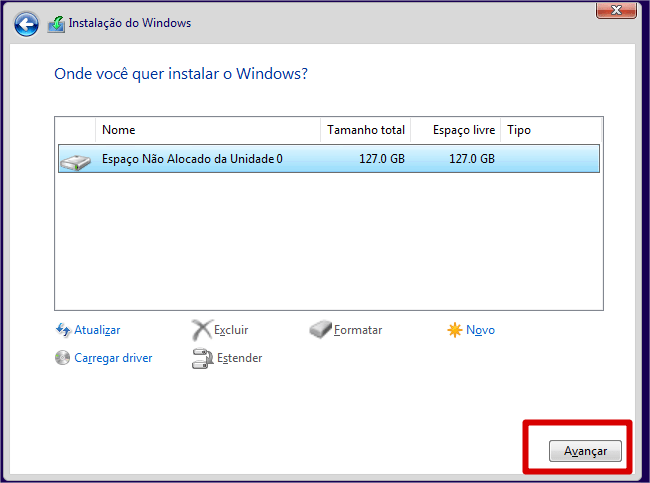
Task: Create a new partition with Novo
Action: [x=480, y=330]
